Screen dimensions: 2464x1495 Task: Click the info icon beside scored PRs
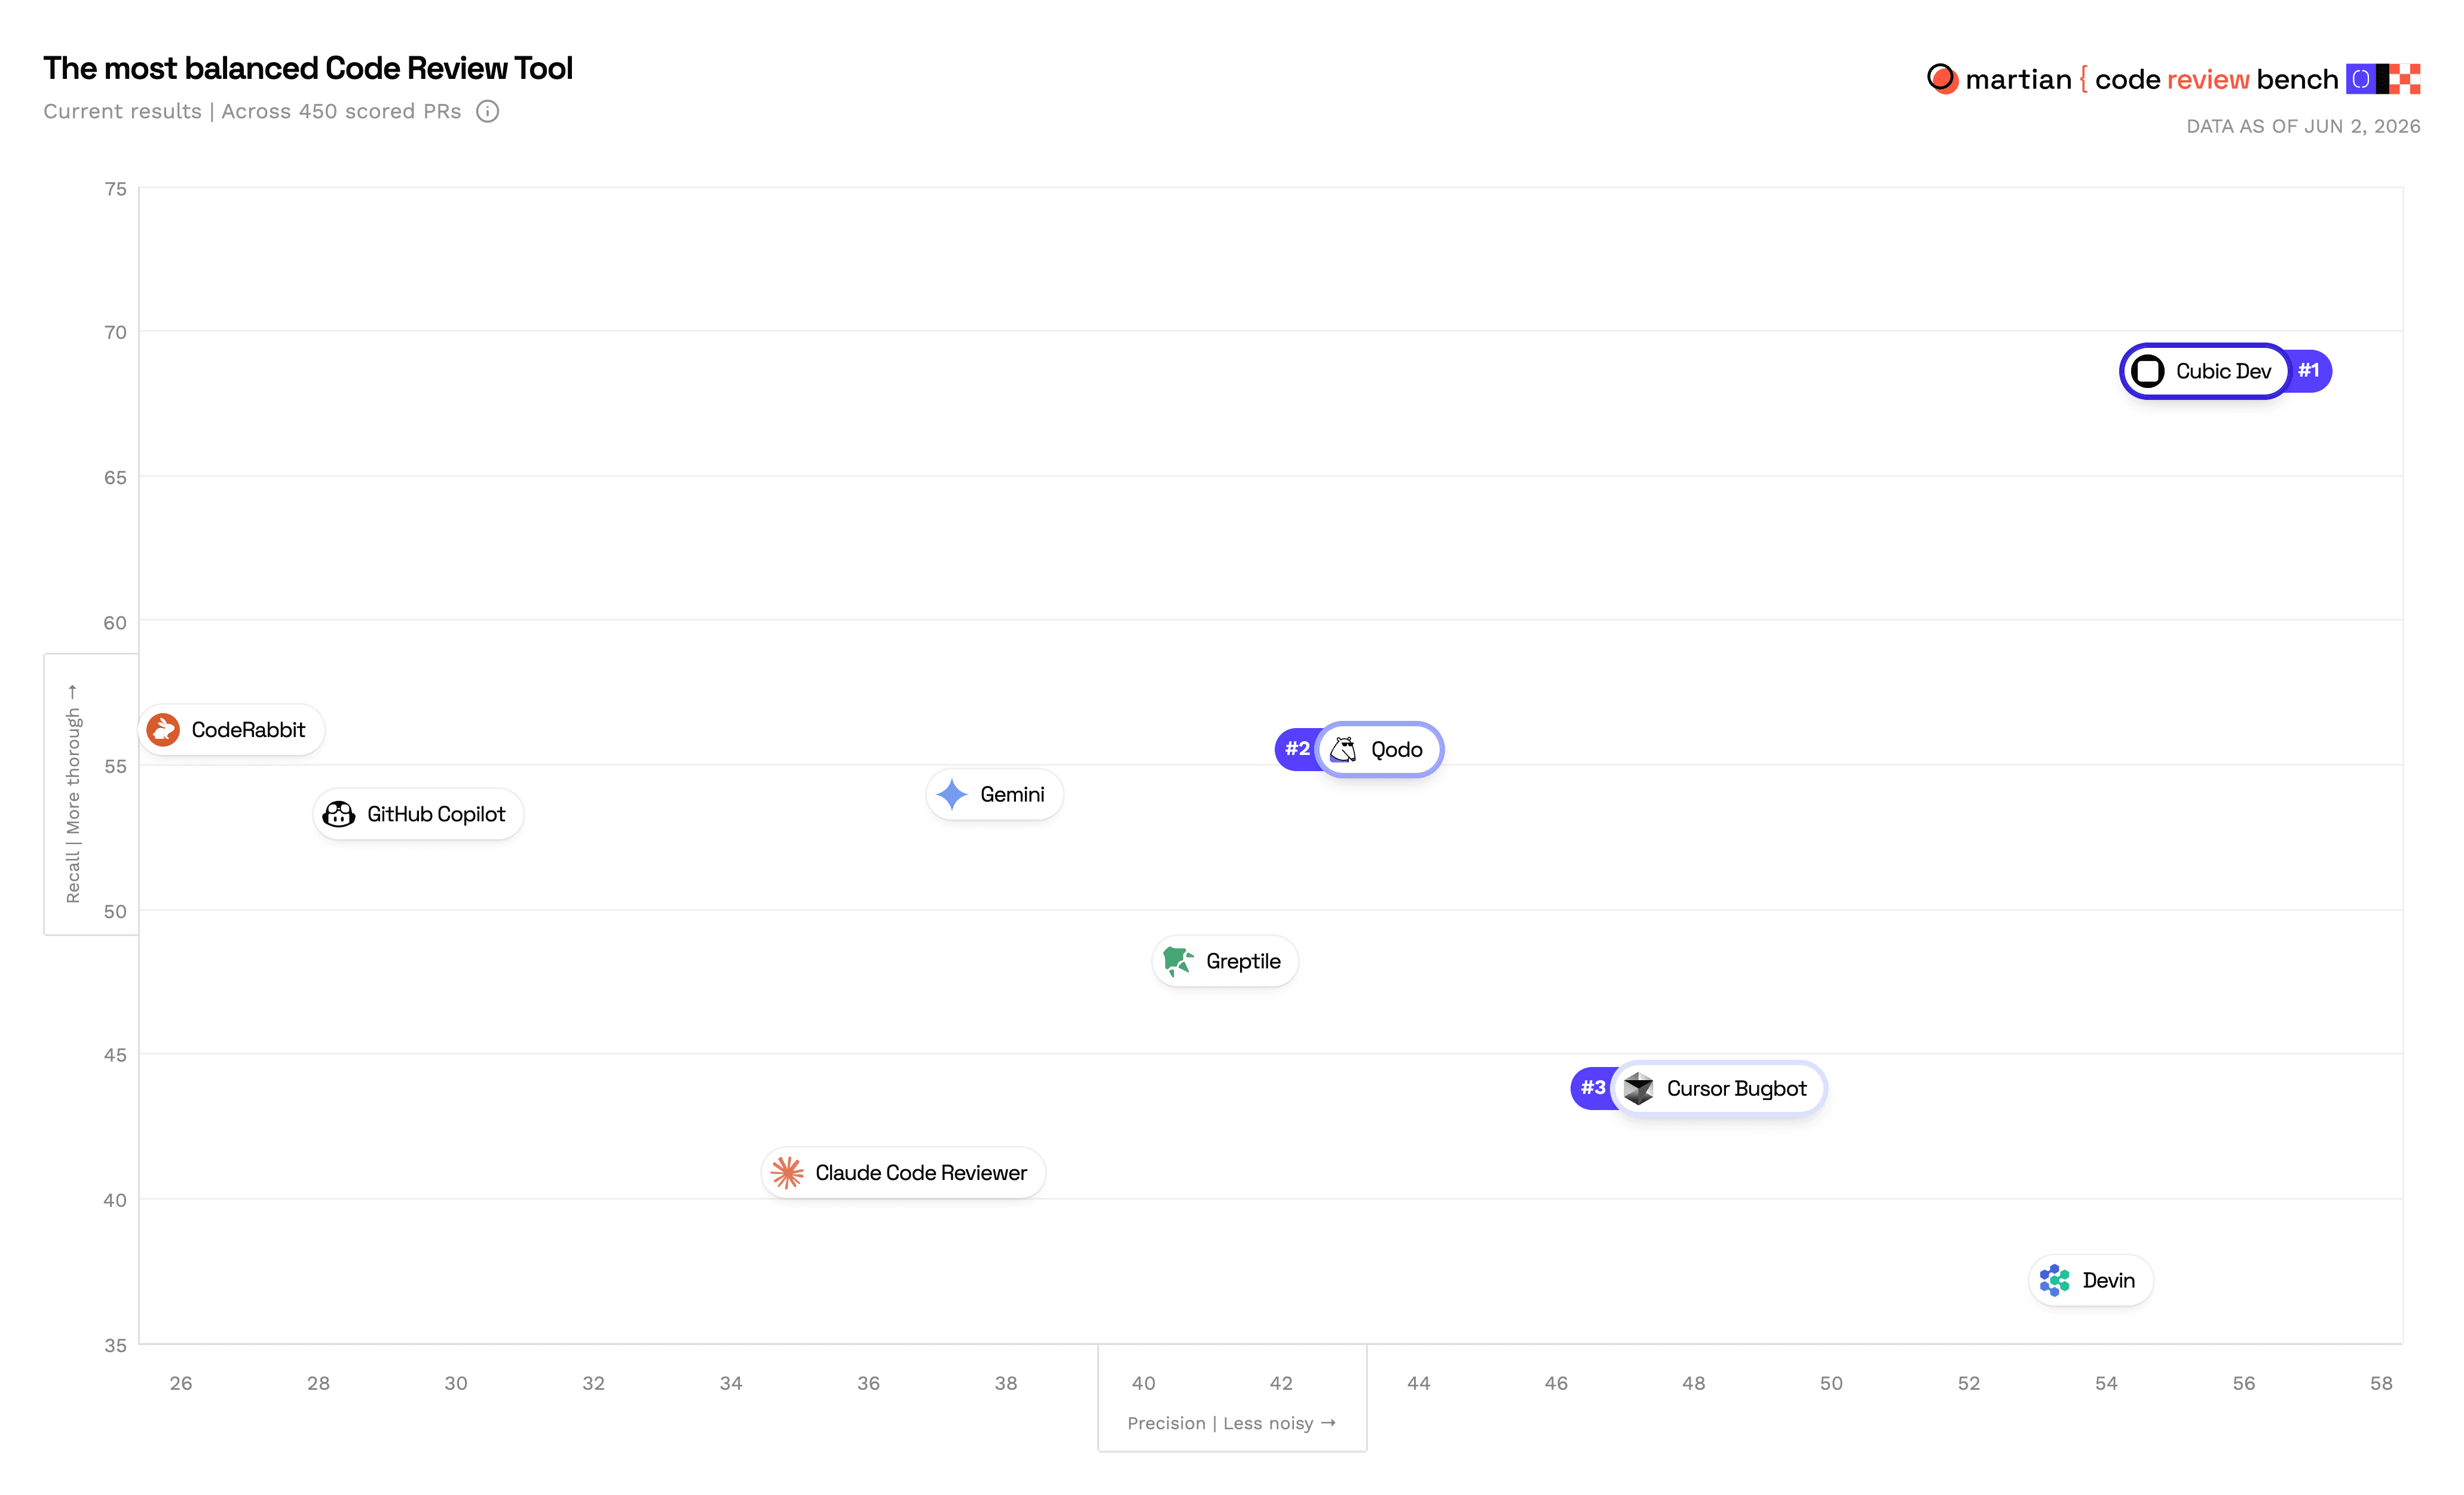click(x=487, y=111)
